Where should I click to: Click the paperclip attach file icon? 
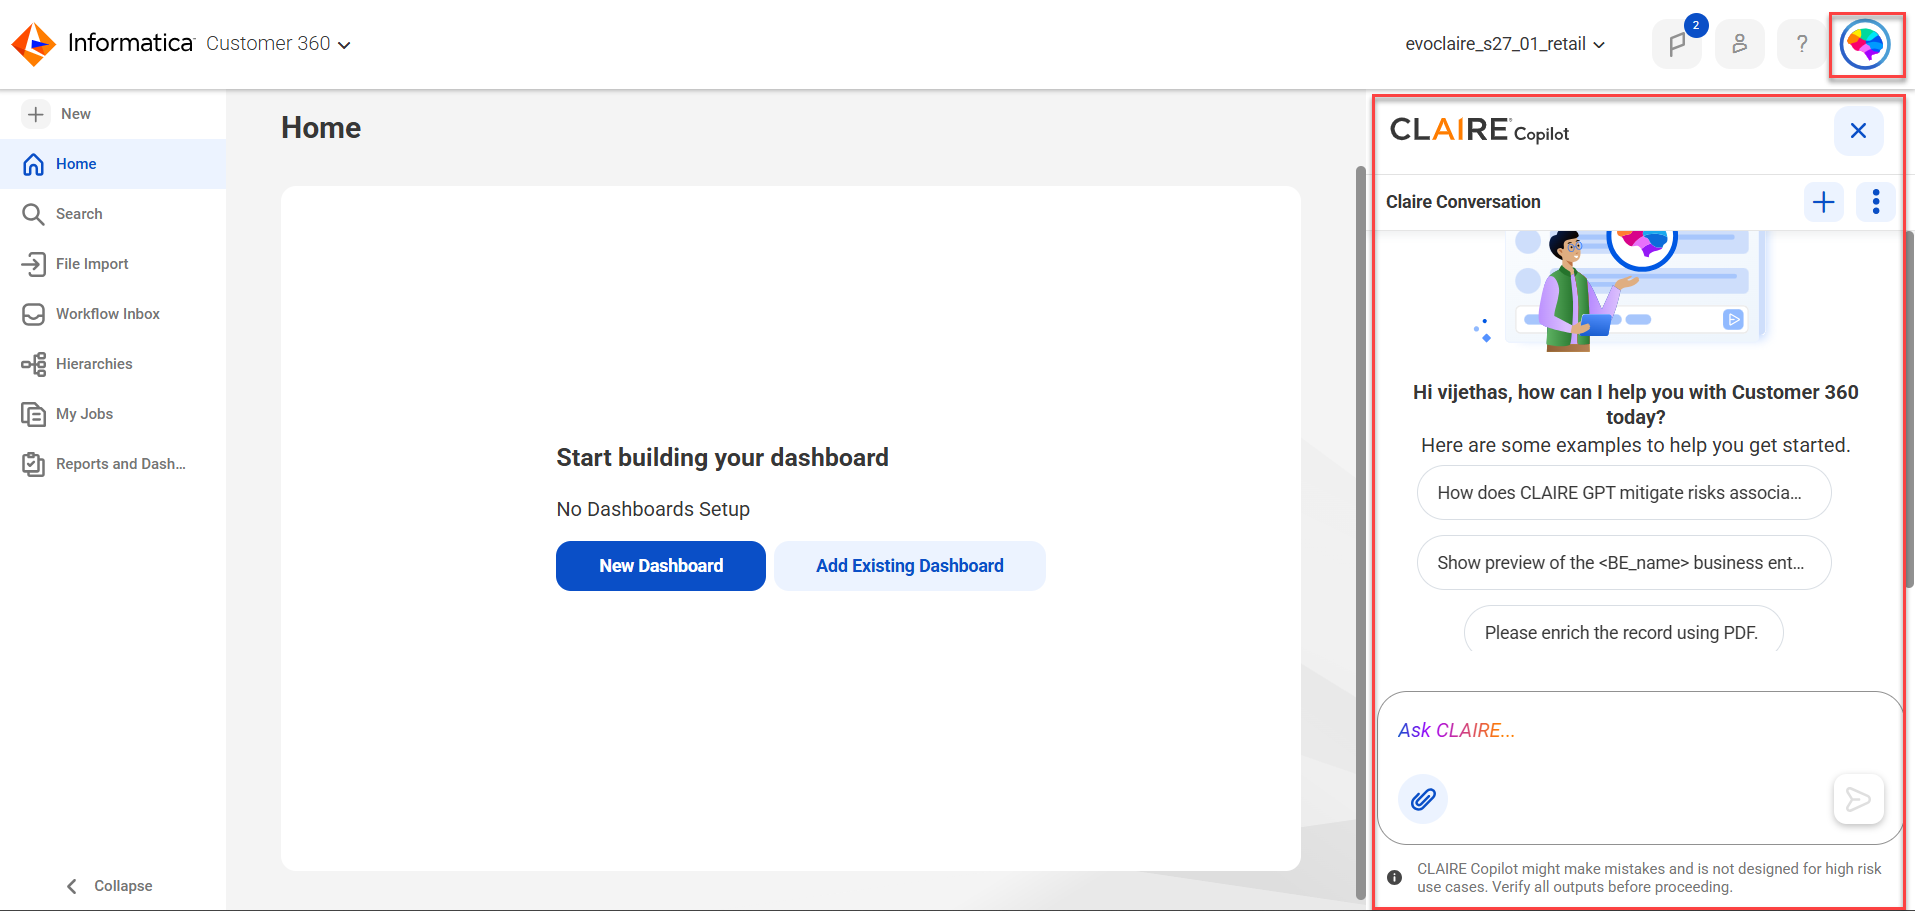click(1423, 799)
